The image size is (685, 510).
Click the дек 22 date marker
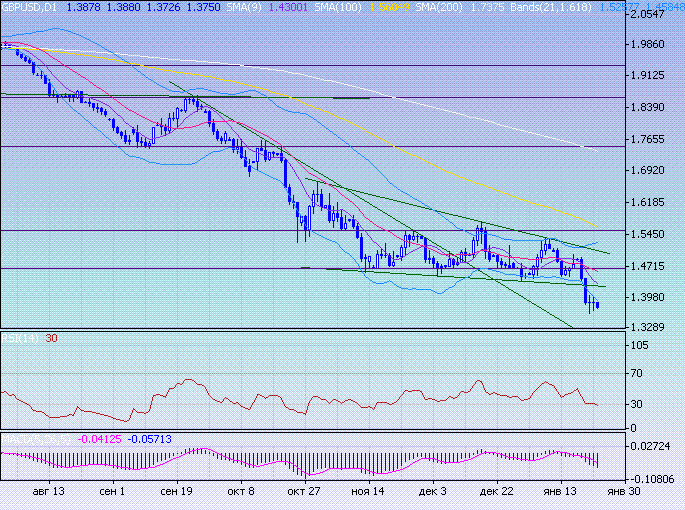[497, 492]
